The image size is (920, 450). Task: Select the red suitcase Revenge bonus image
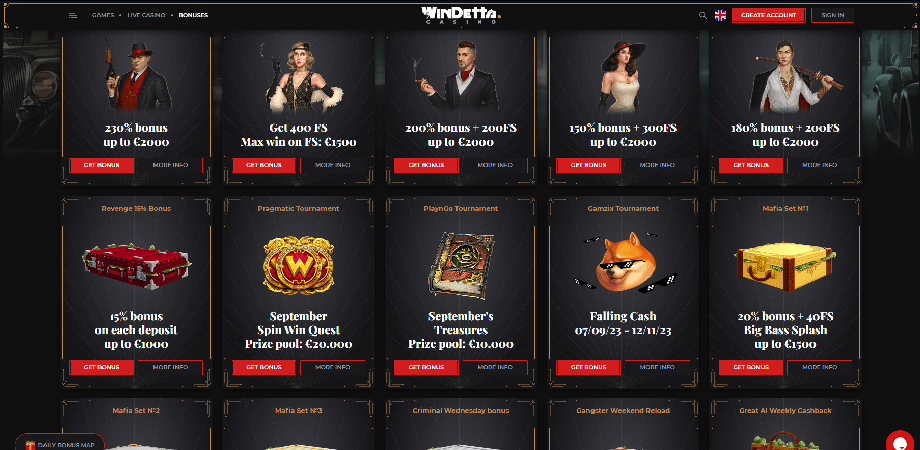(x=136, y=260)
